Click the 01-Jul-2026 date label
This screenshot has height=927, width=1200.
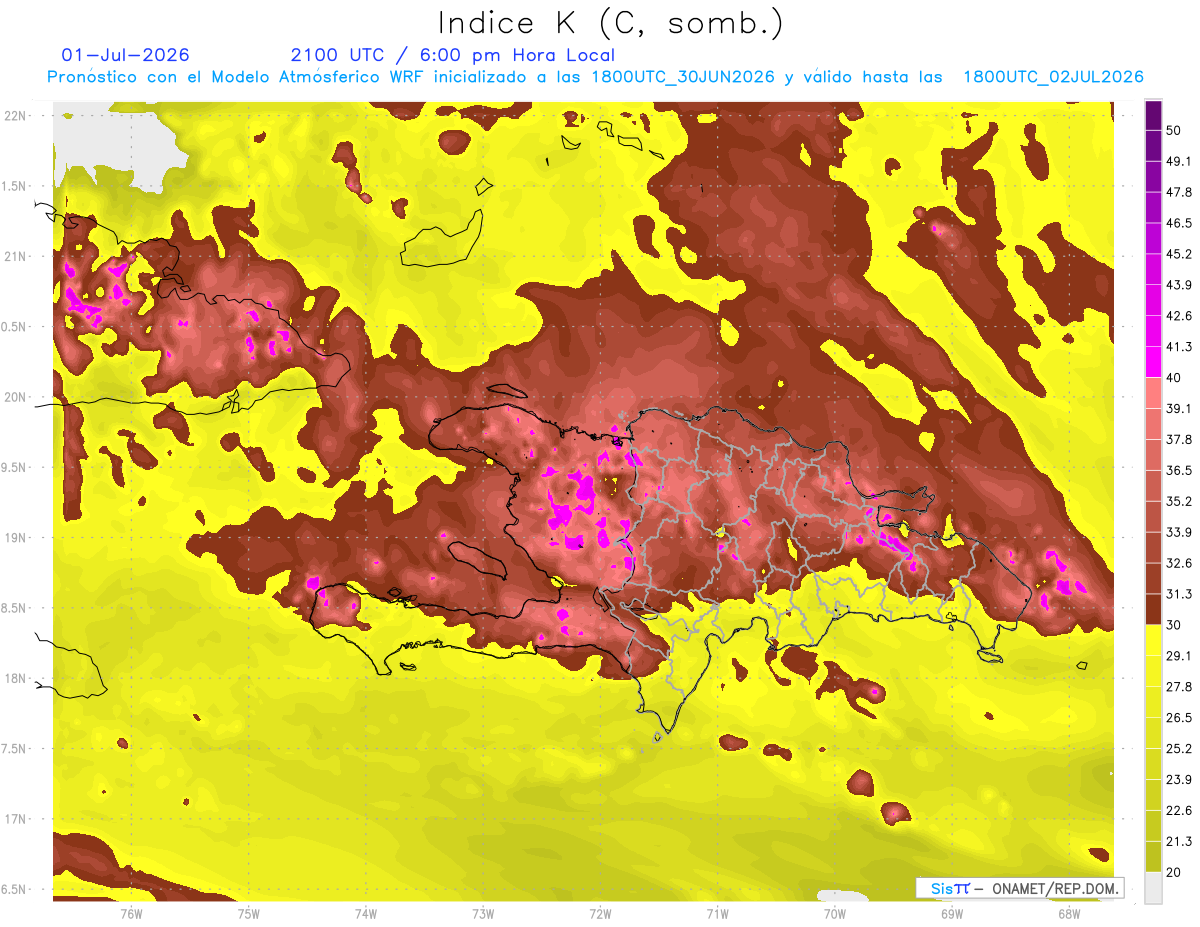coord(126,55)
